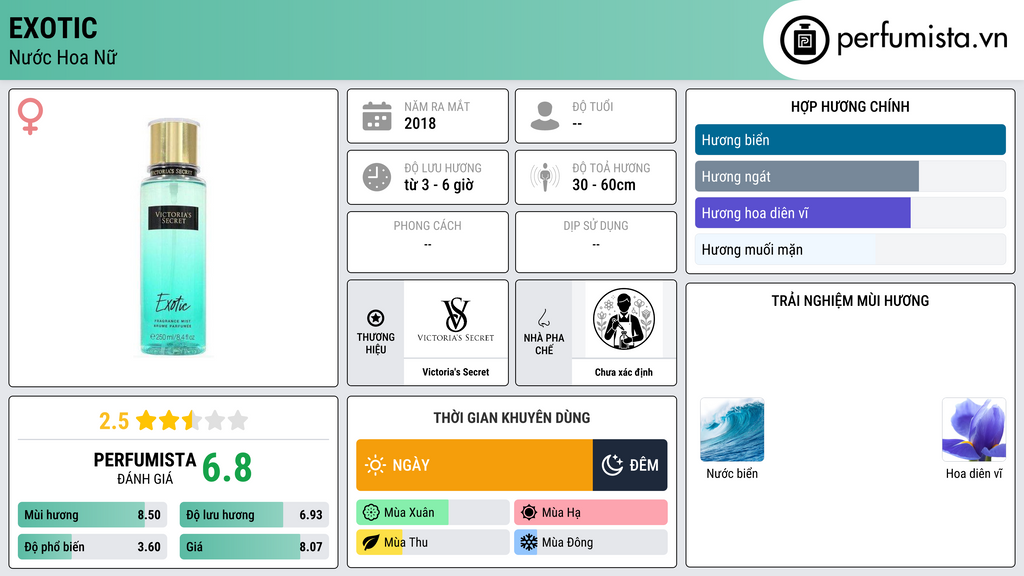Click the snowflake icon next to Mùa Đông
This screenshot has width=1024, height=576.
pos(529,542)
